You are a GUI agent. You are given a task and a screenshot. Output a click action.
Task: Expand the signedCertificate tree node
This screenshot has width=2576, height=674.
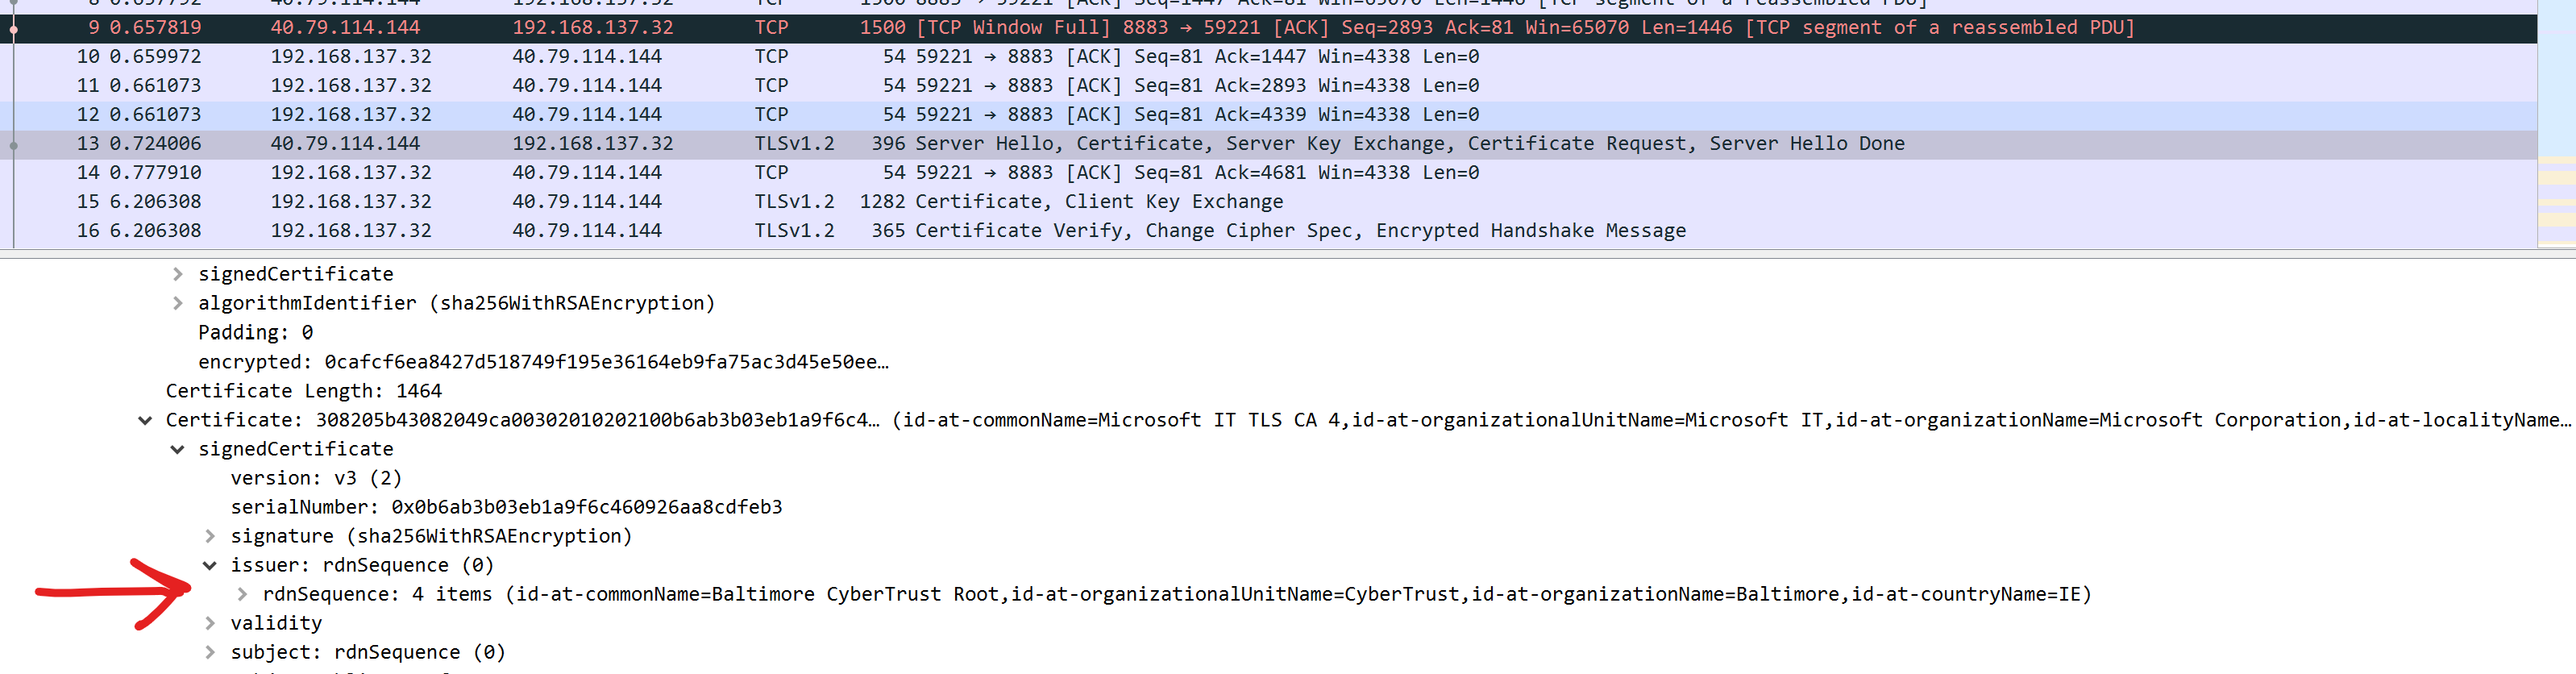178,273
